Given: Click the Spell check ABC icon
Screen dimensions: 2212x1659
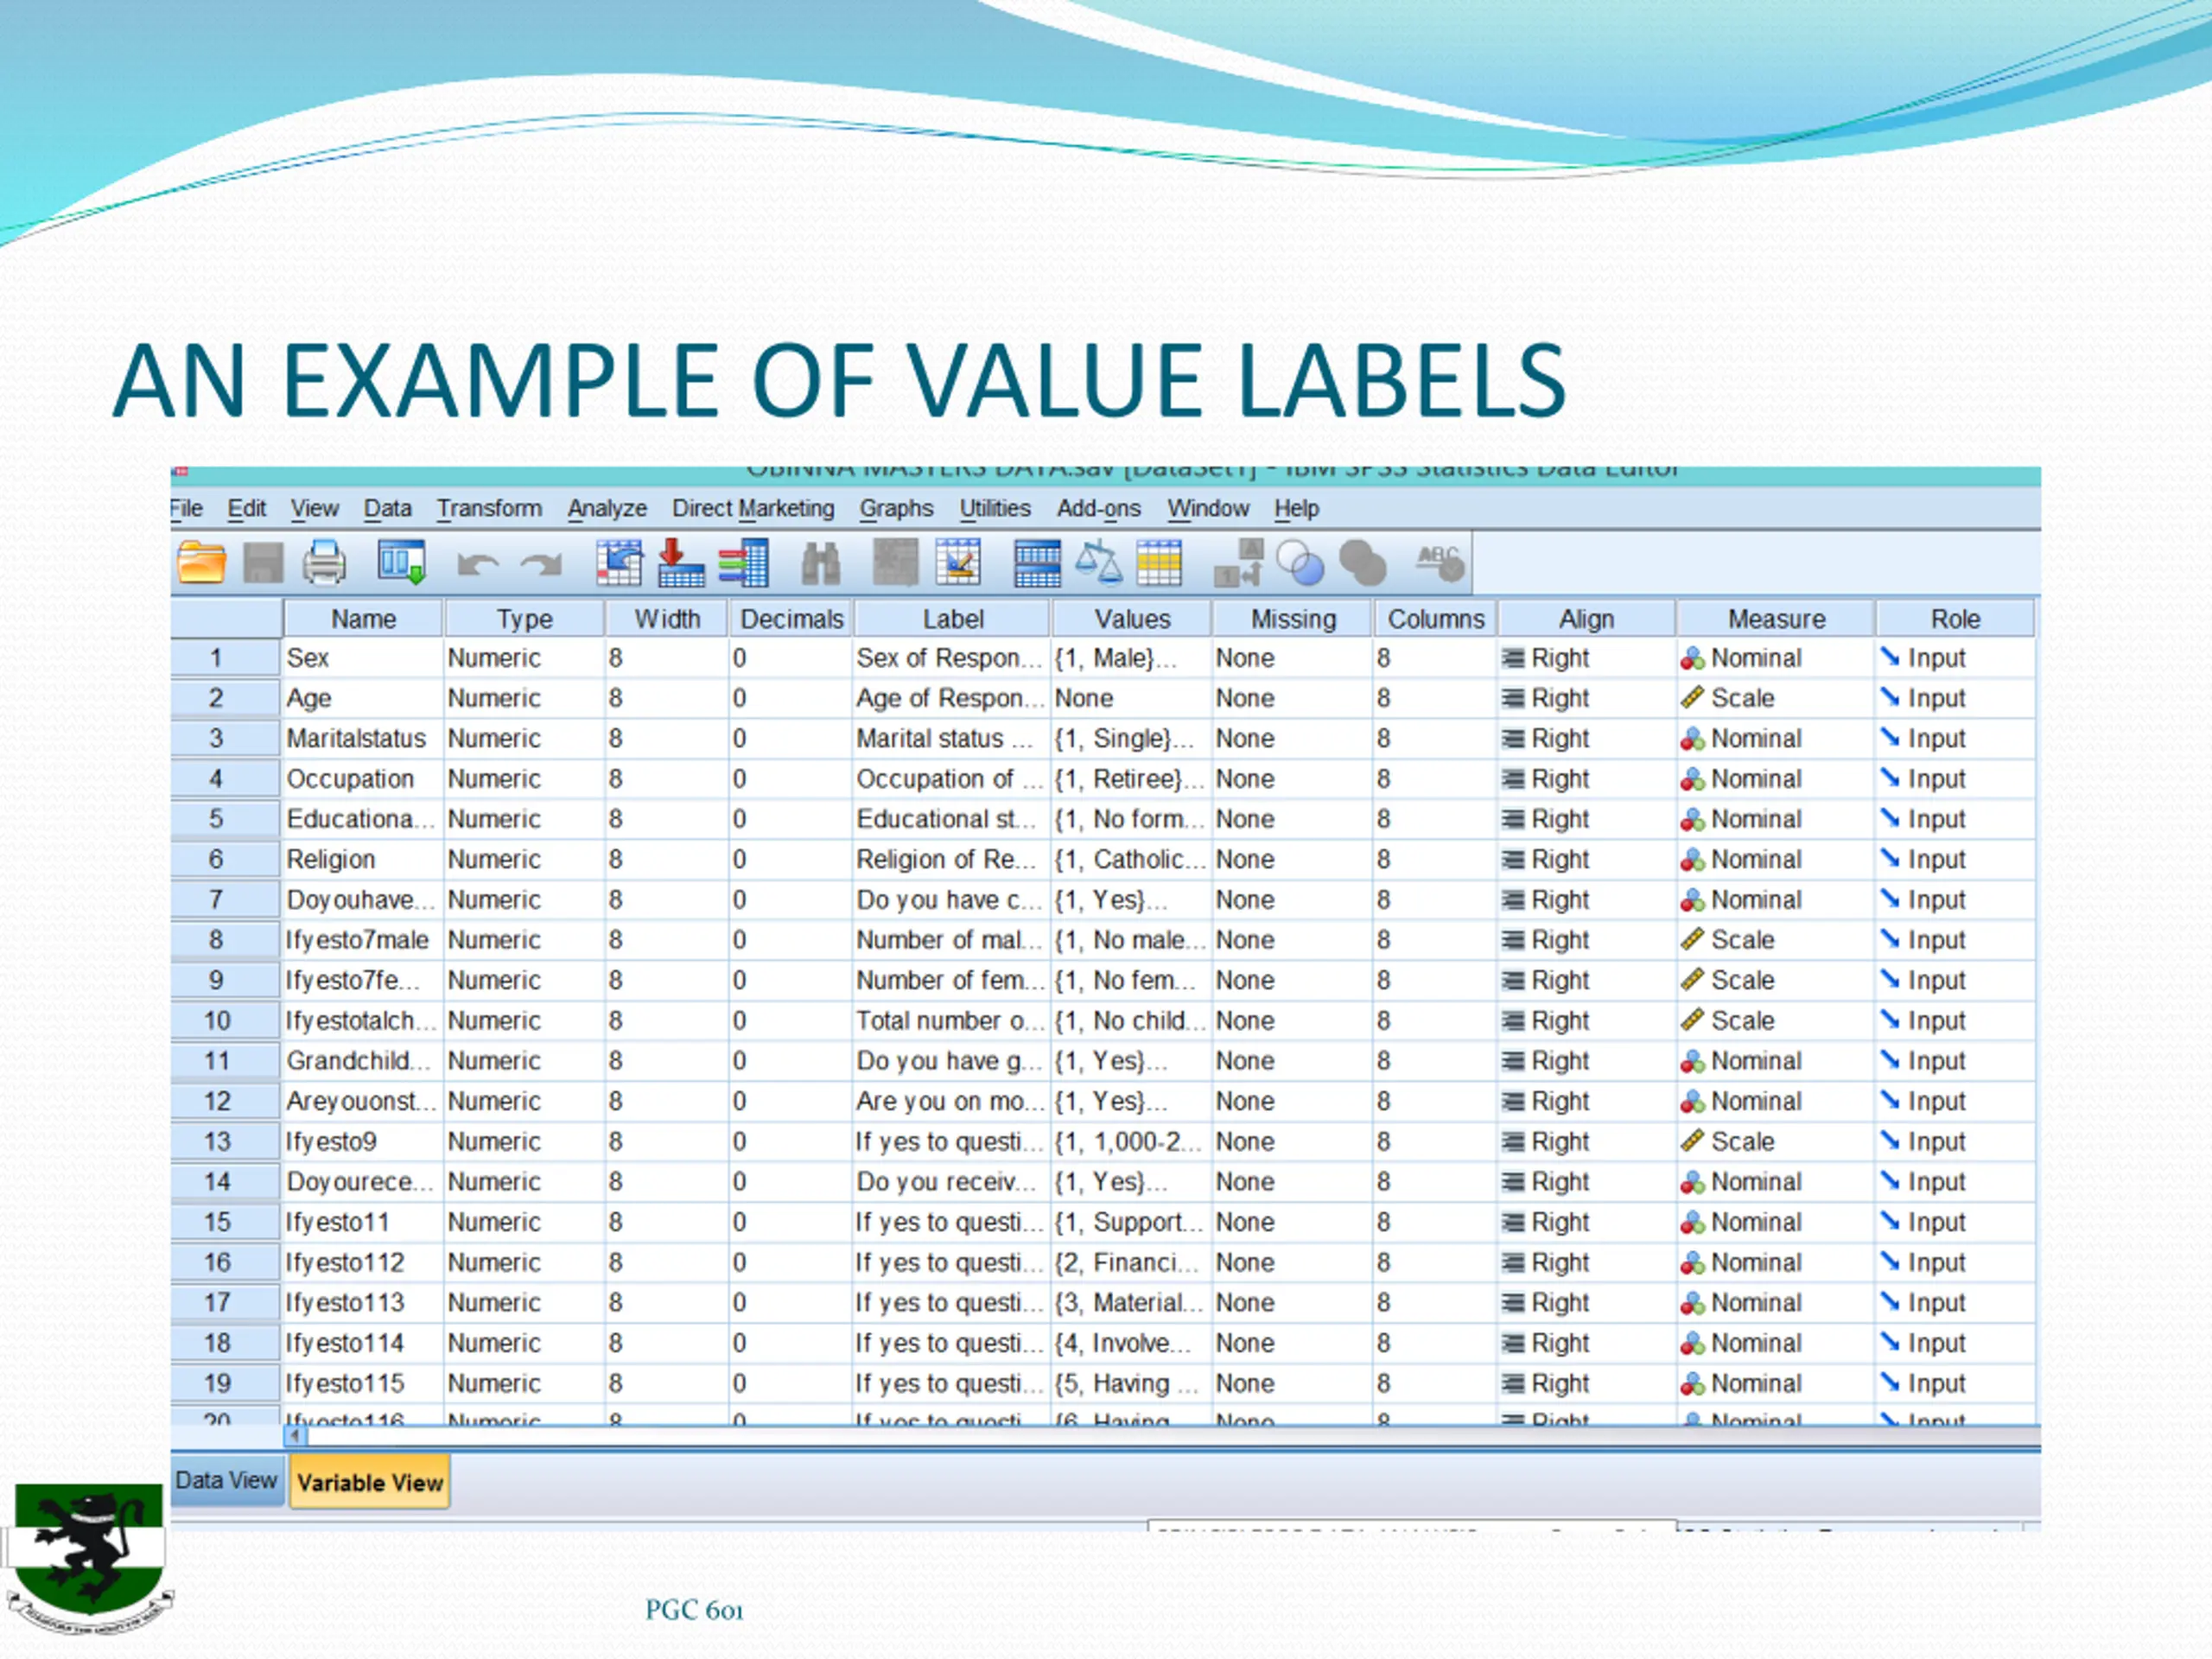Looking at the screenshot, I should tap(1440, 562).
